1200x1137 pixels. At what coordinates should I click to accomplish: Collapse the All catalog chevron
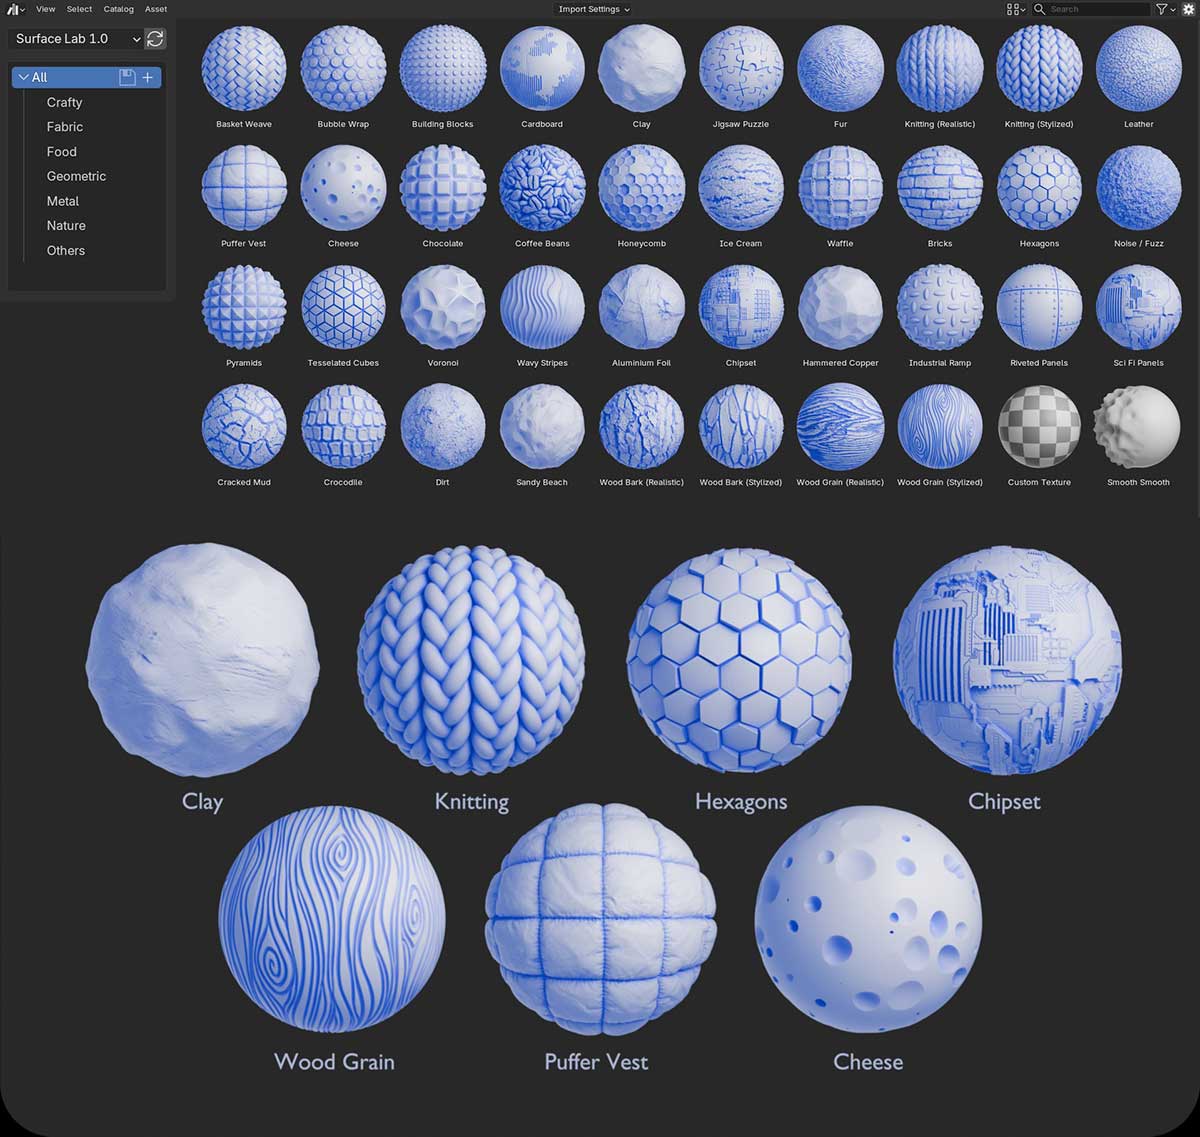(x=23, y=76)
